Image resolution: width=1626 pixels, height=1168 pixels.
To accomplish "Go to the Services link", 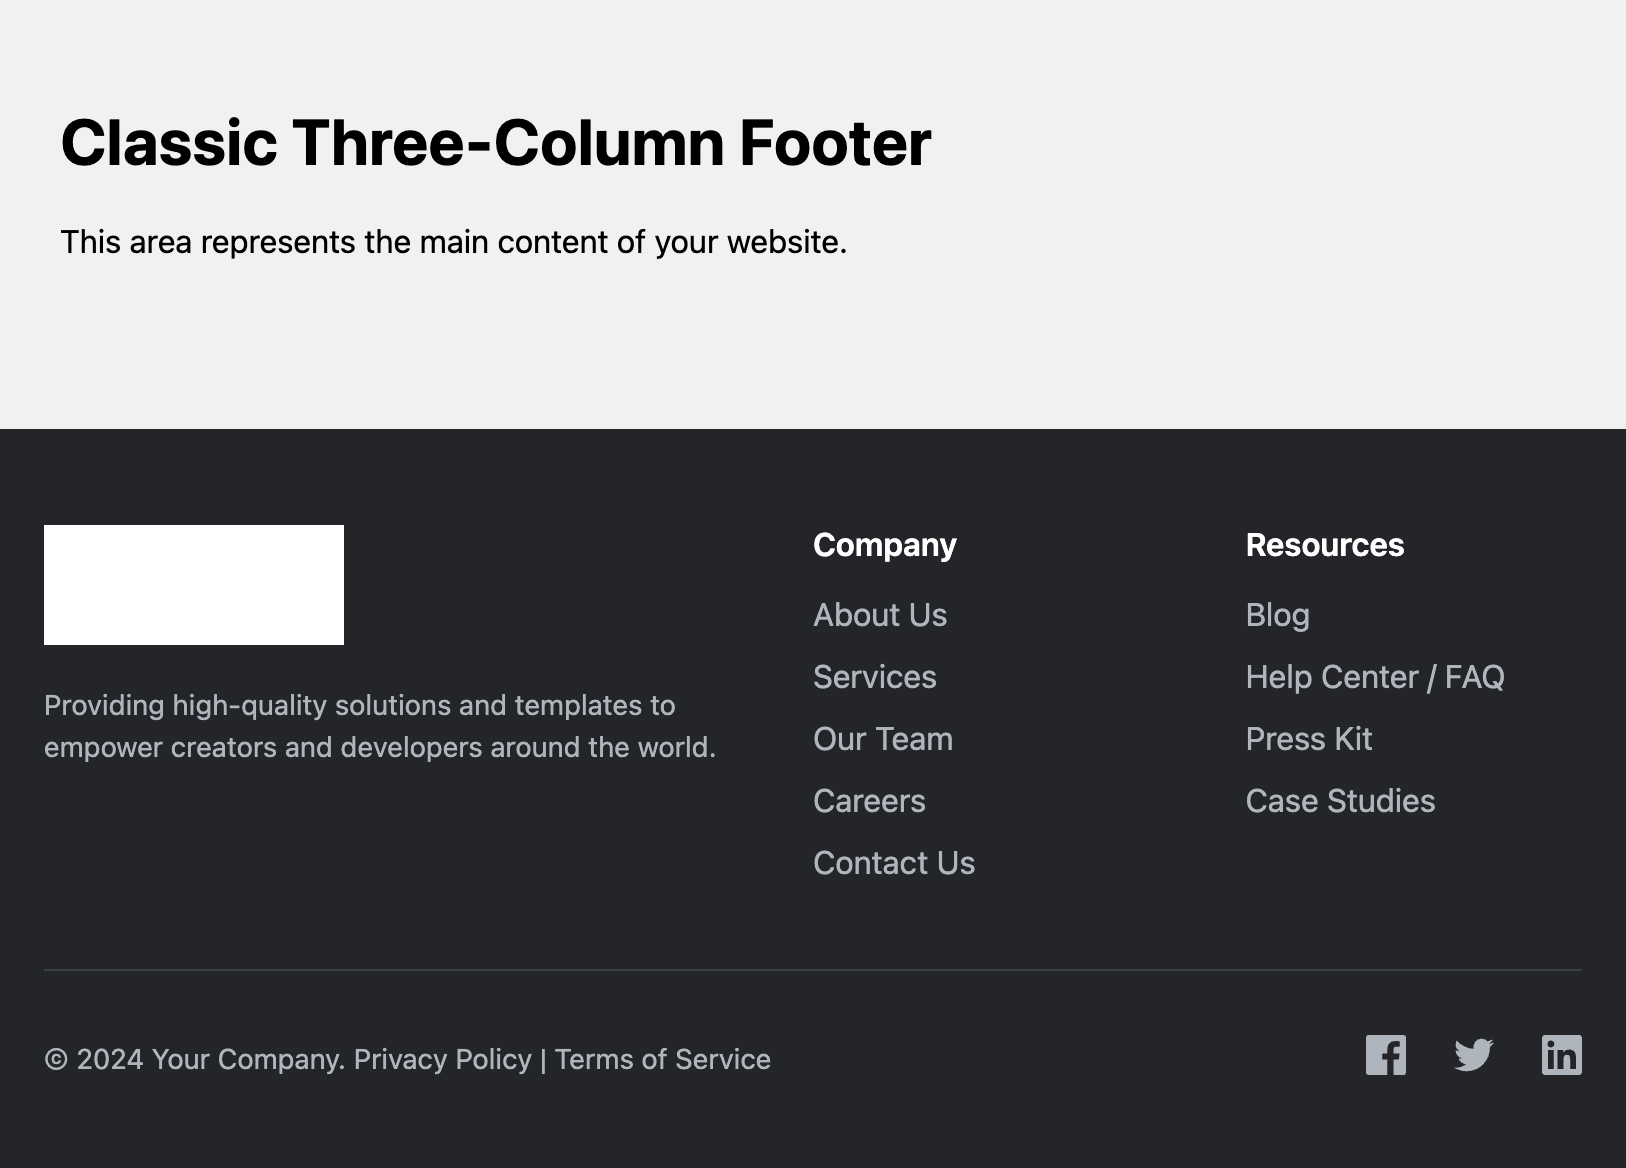I will point(875,677).
